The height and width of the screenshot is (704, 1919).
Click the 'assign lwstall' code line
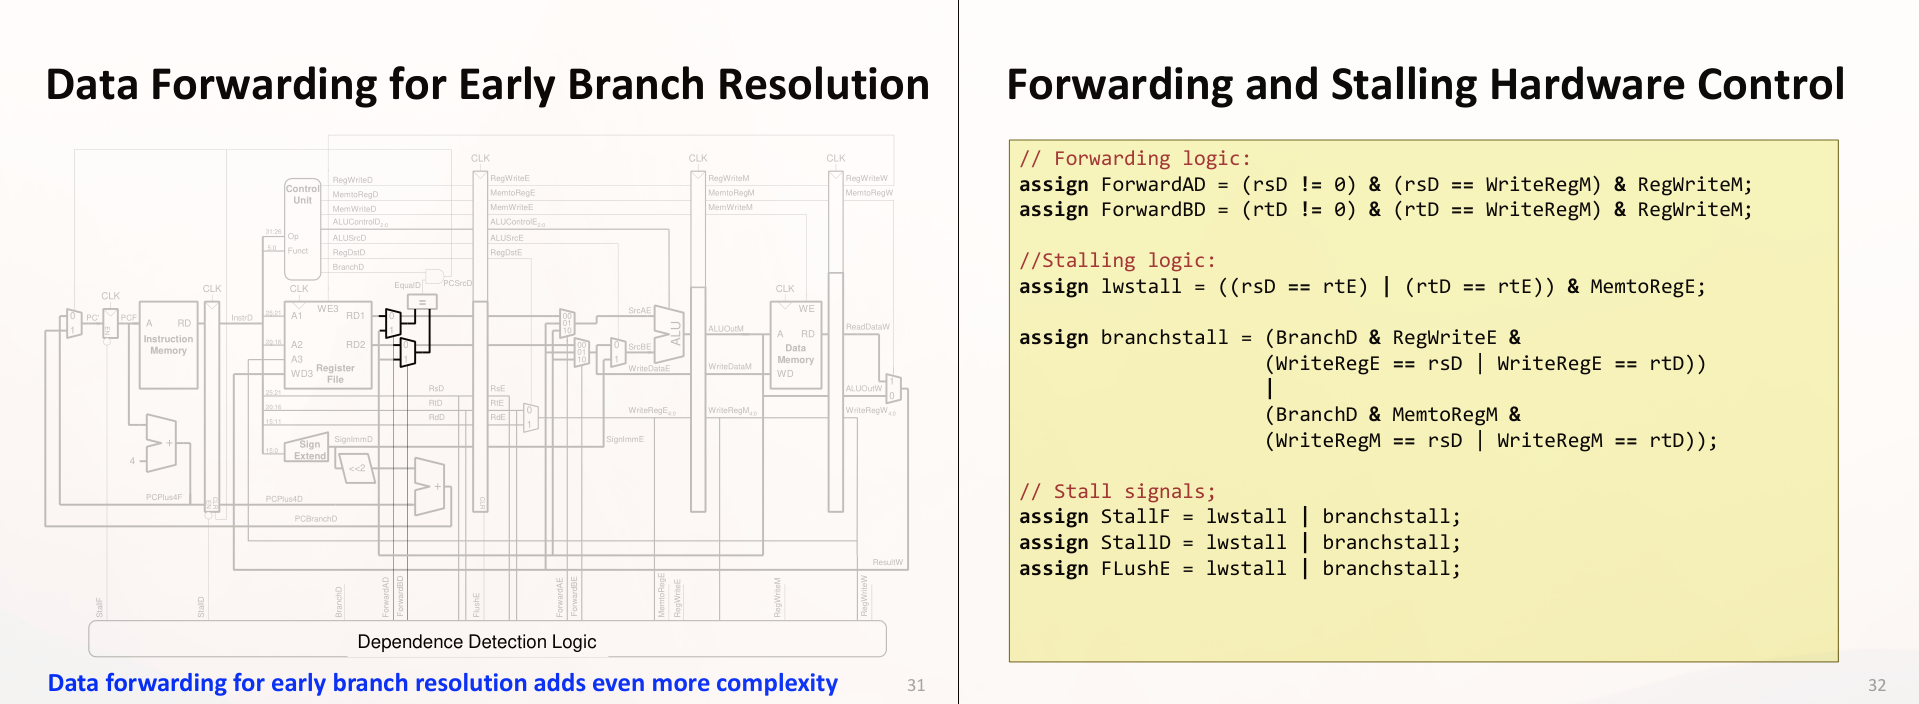pyautogui.click(x=1361, y=287)
